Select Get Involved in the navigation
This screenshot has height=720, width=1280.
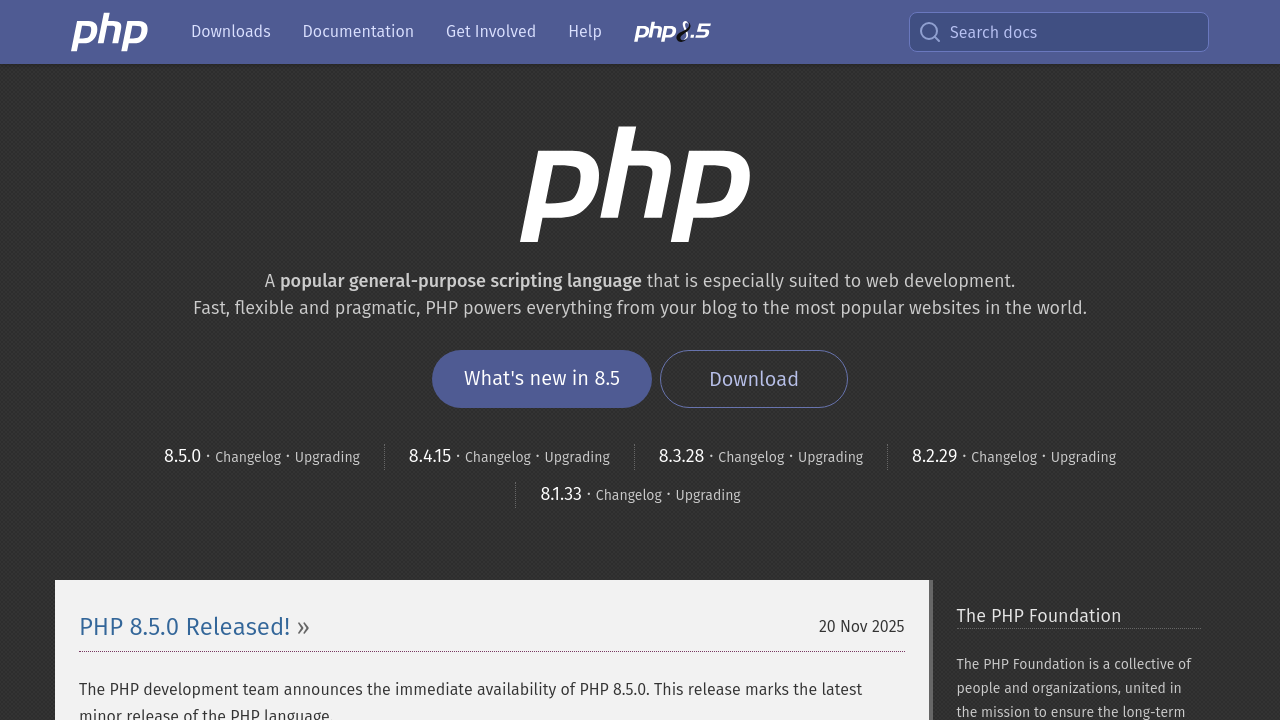(x=491, y=30)
